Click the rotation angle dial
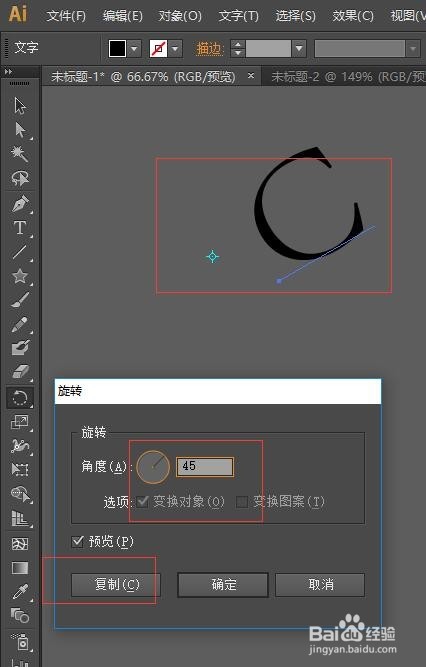 click(x=153, y=467)
